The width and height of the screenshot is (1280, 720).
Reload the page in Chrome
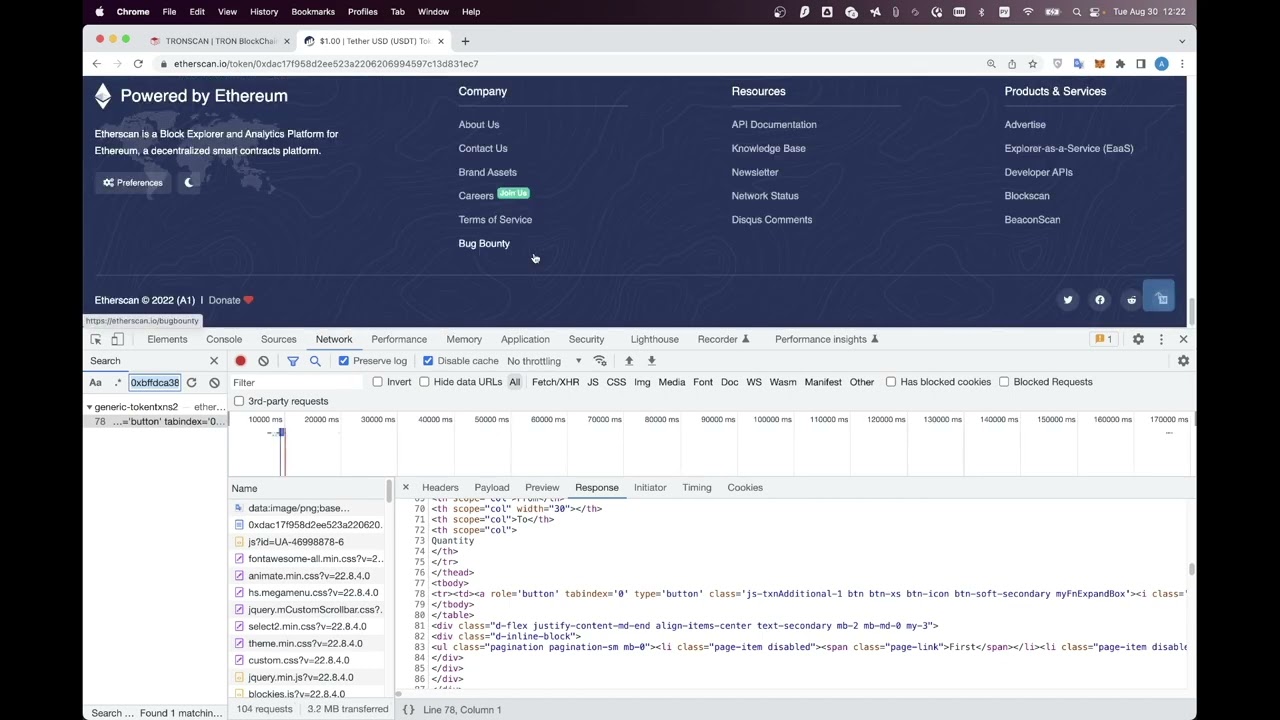click(x=138, y=64)
